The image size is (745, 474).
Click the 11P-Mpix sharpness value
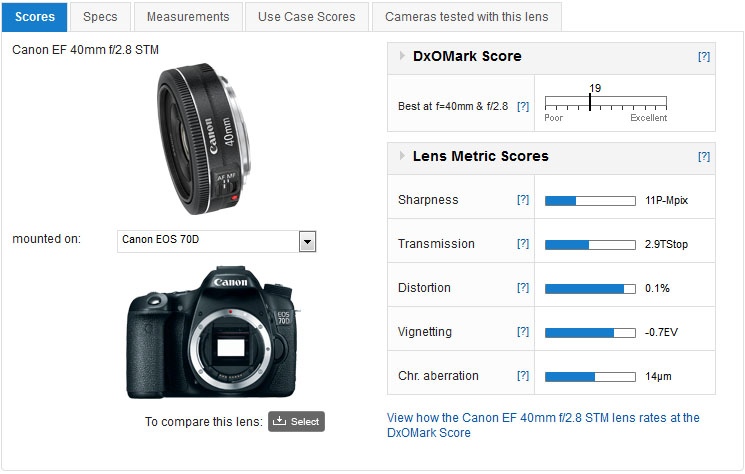pos(666,200)
